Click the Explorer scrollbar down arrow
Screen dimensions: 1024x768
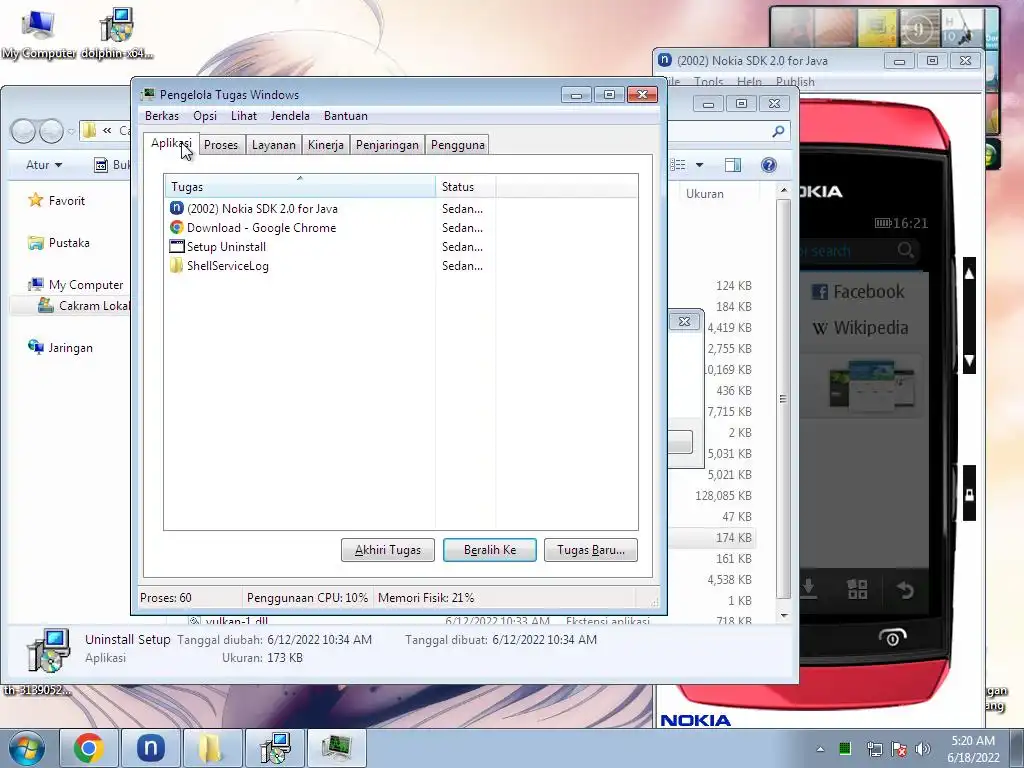coord(784,615)
